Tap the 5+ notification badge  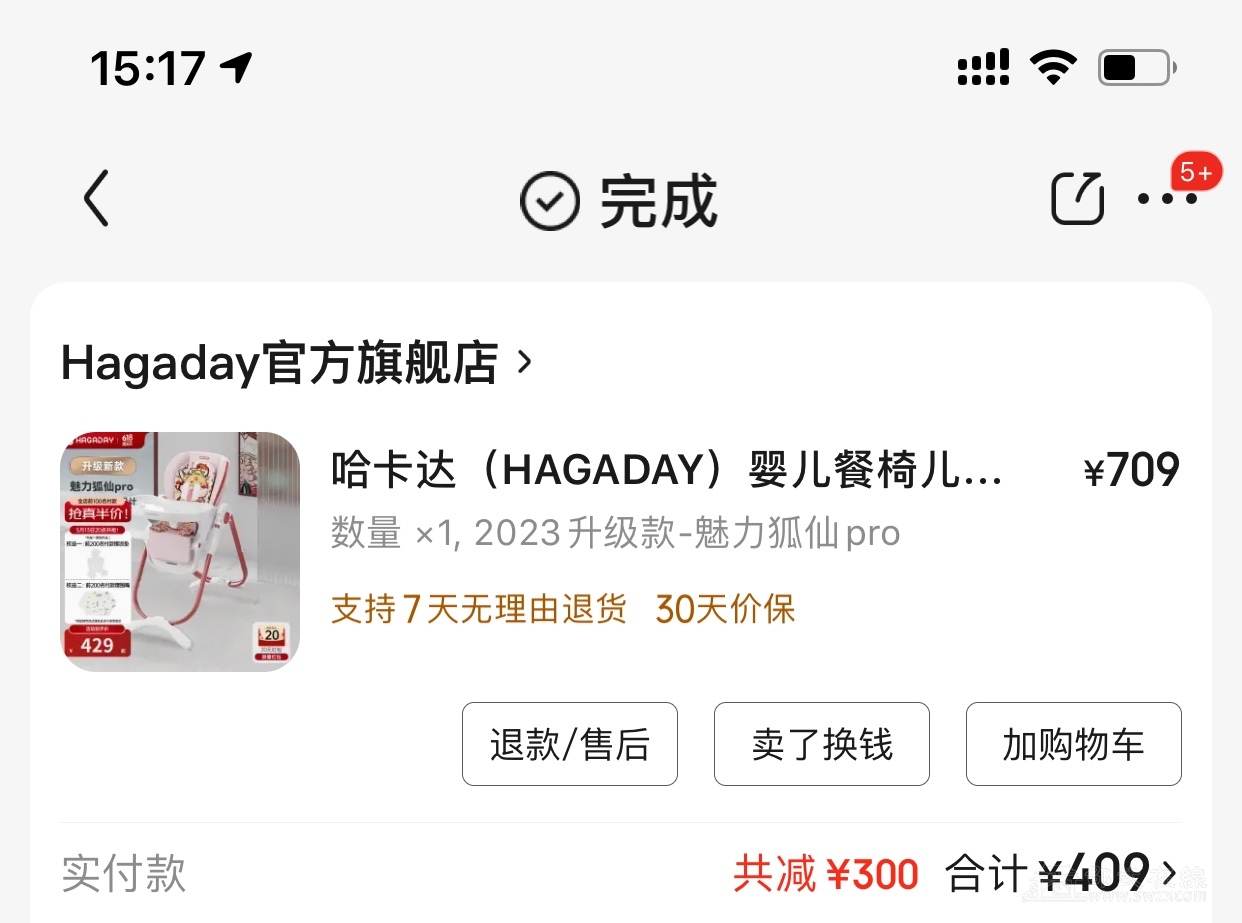click(x=1196, y=173)
